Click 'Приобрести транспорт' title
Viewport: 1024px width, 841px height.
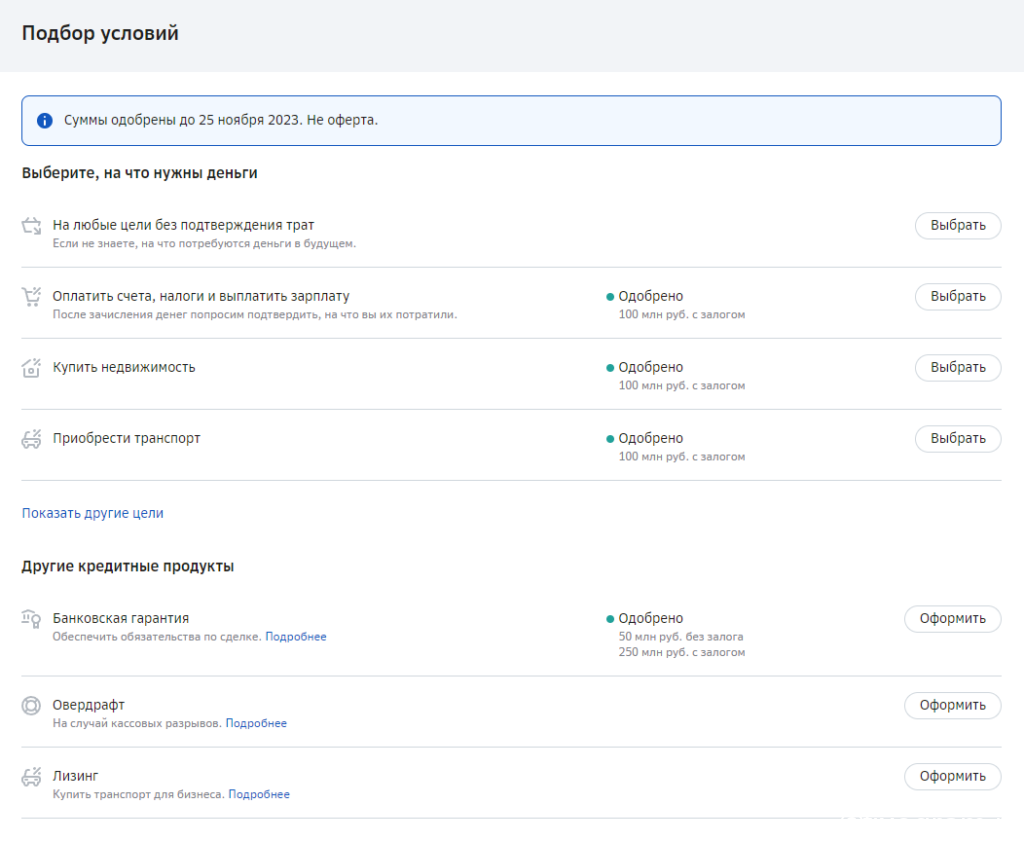[127, 439]
